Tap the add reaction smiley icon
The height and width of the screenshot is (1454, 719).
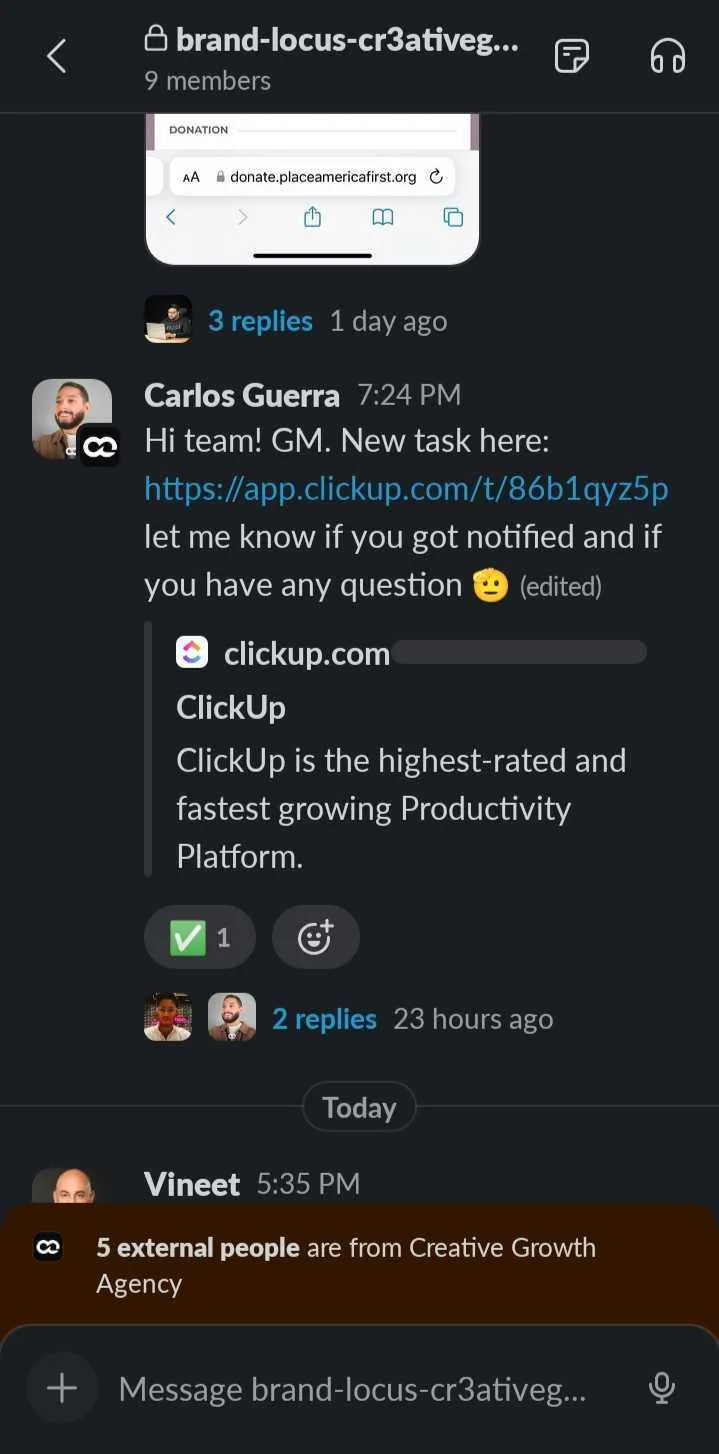pyautogui.click(x=315, y=937)
